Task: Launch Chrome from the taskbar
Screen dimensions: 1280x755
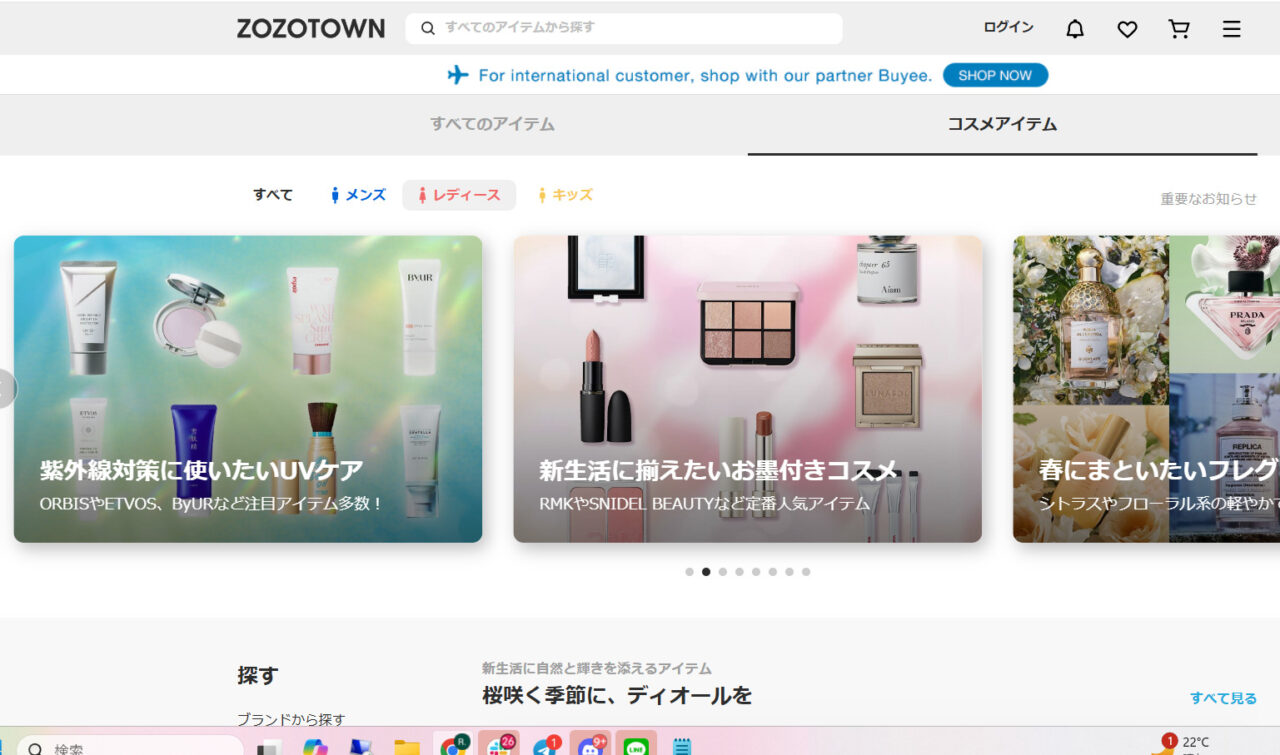Action: pos(452,745)
